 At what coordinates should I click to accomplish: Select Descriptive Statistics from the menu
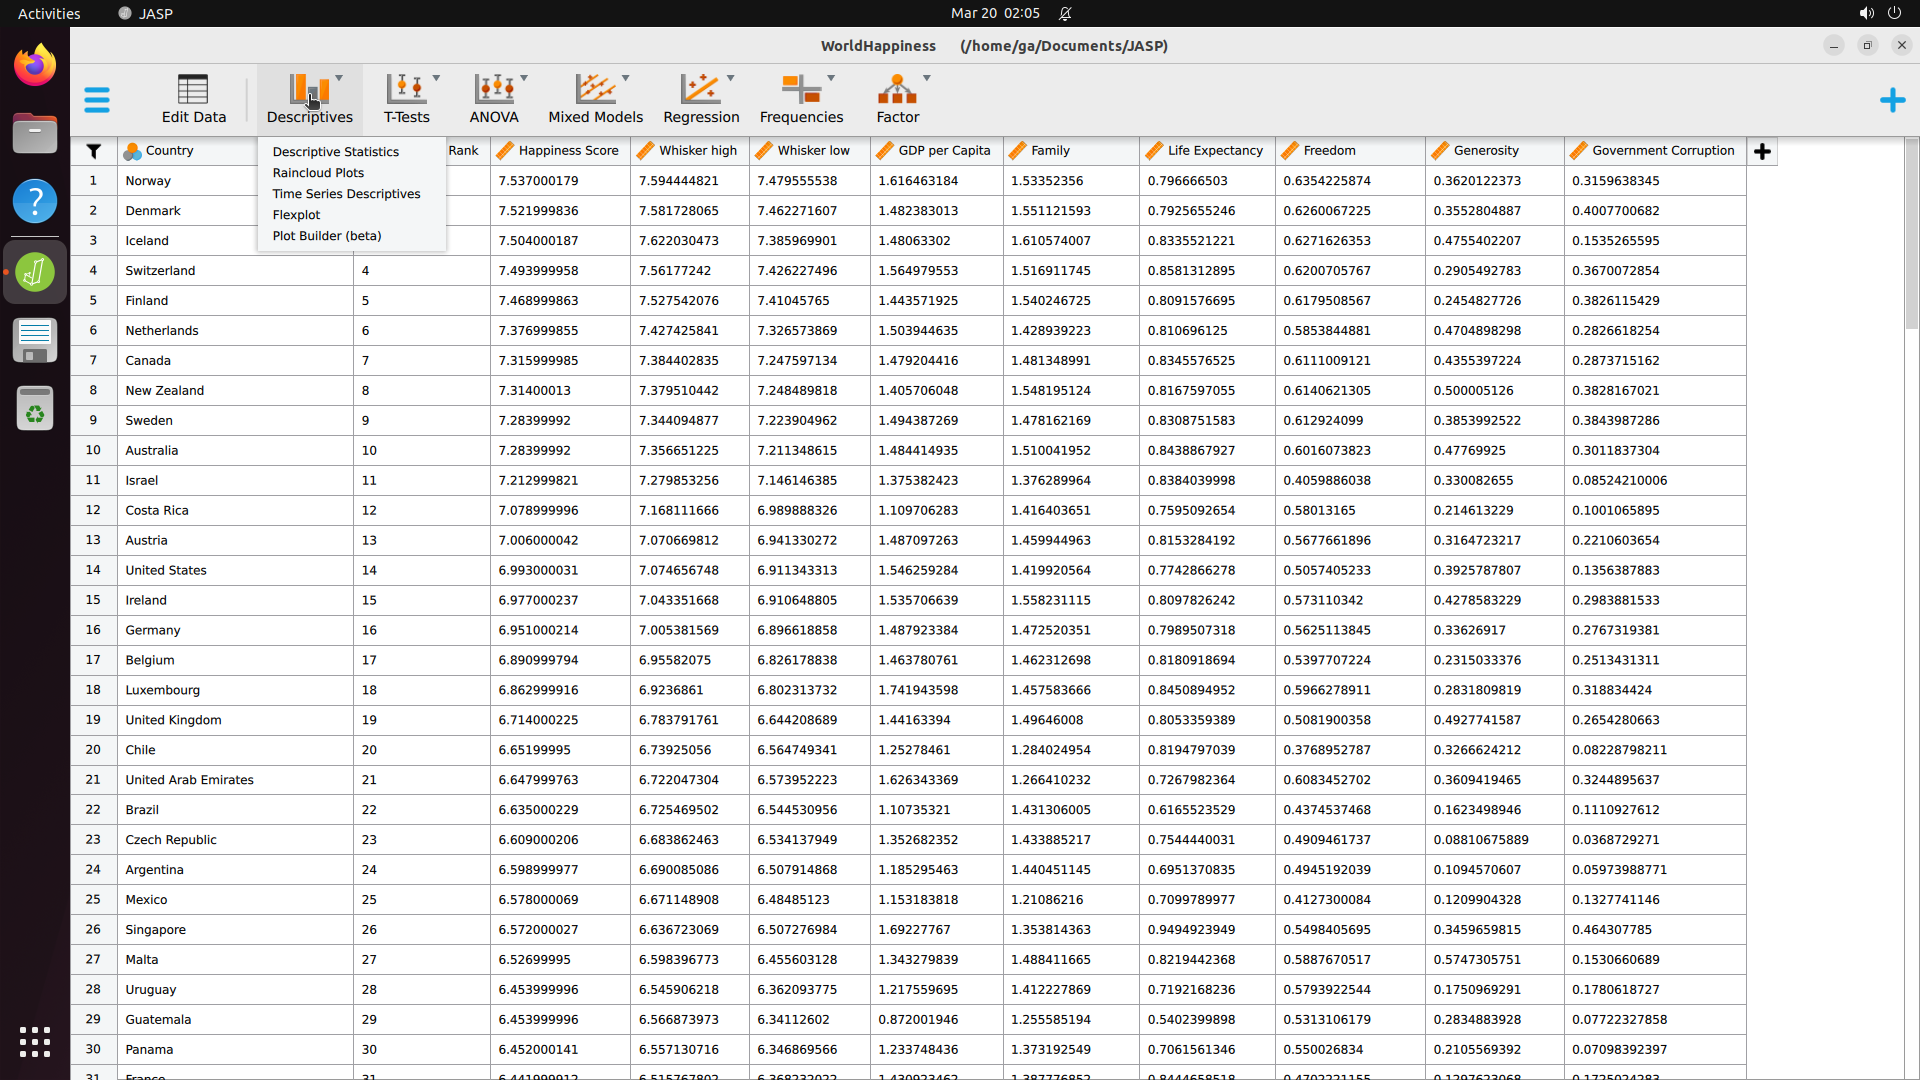coord(335,152)
